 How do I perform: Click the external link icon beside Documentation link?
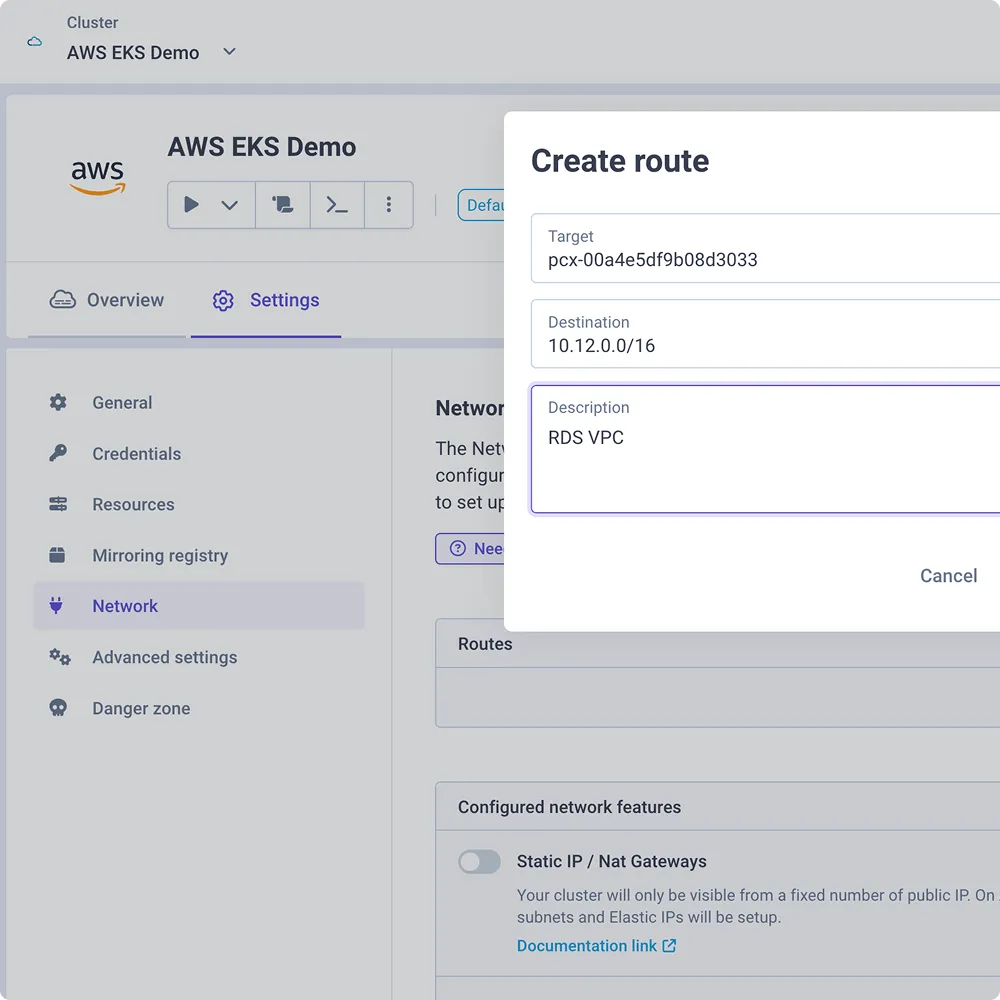[x=669, y=946]
